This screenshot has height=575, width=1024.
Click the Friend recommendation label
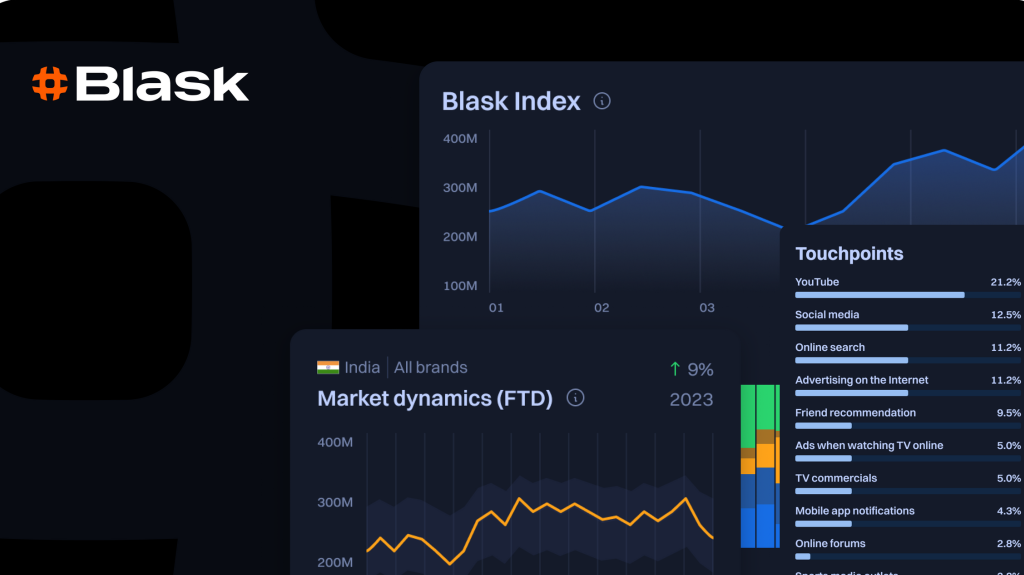[x=855, y=412]
